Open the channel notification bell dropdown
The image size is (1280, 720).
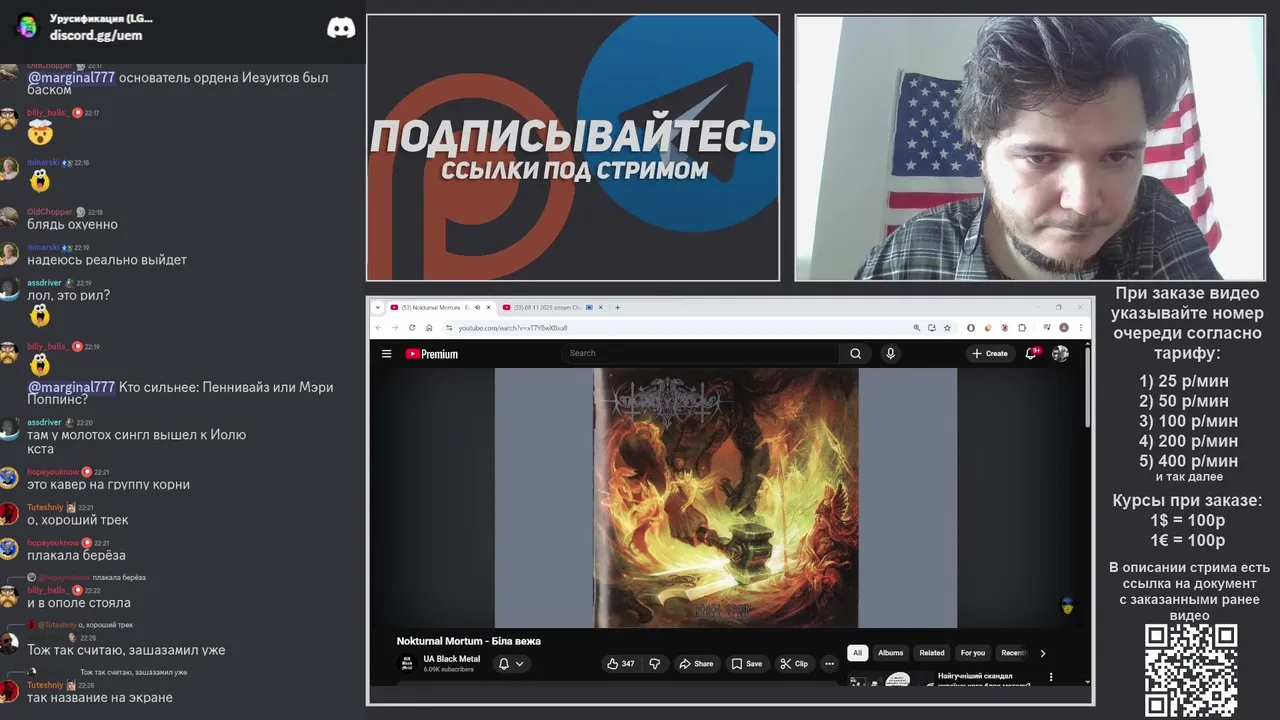[x=511, y=663]
